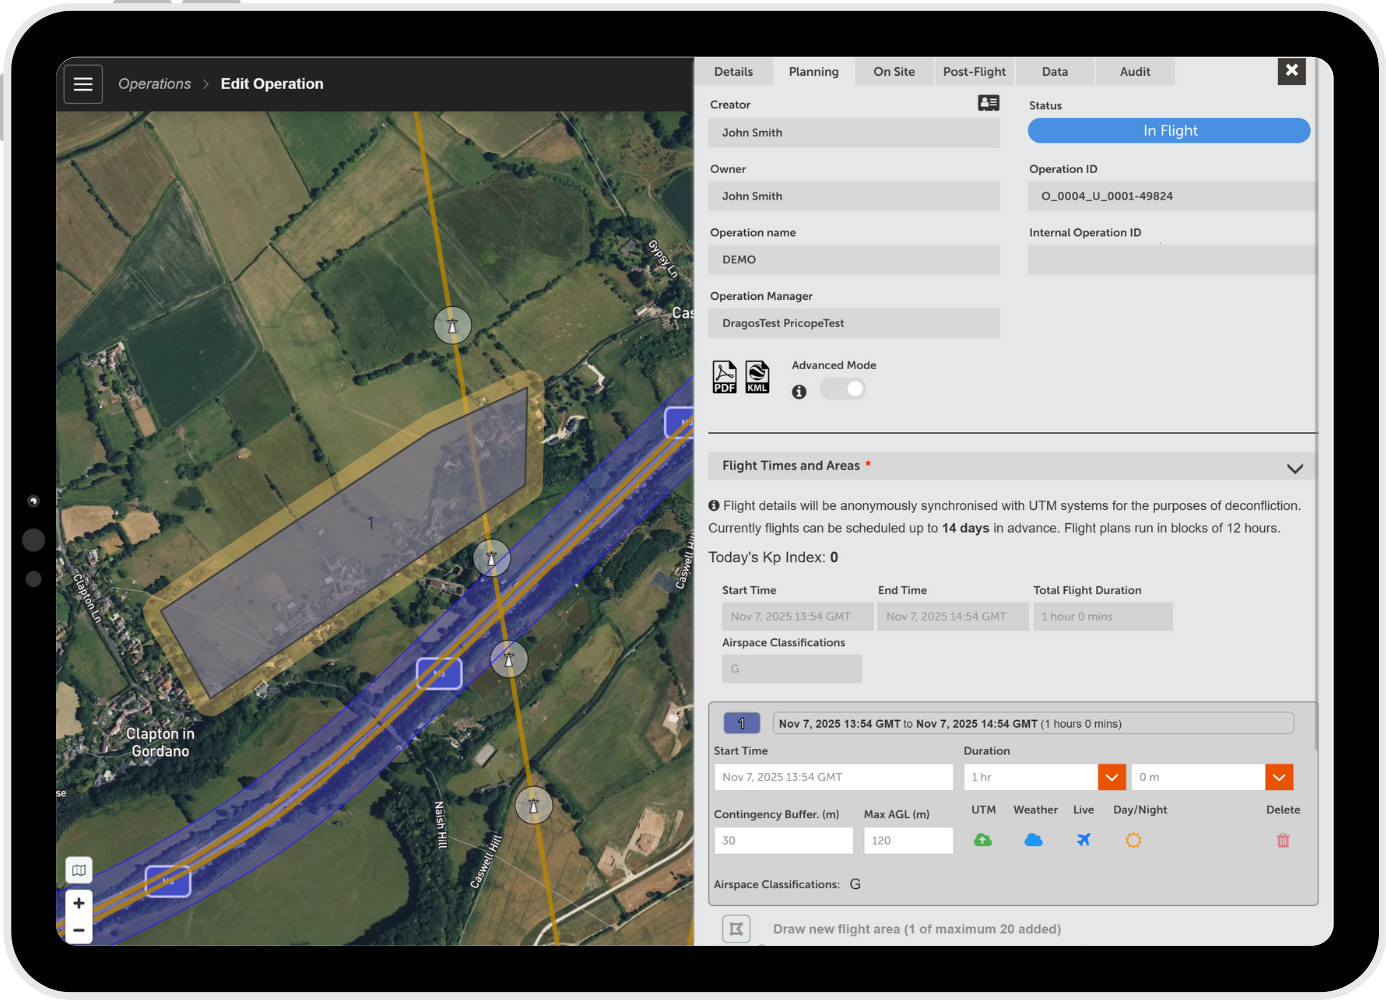1386x1000 pixels.
Task: Download the KML file
Action: click(x=758, y=377)
